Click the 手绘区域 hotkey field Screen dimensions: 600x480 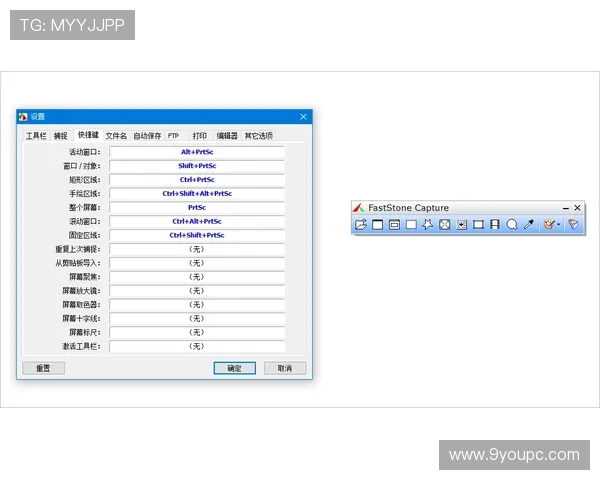pyautogui.click(x=197, y=194)
